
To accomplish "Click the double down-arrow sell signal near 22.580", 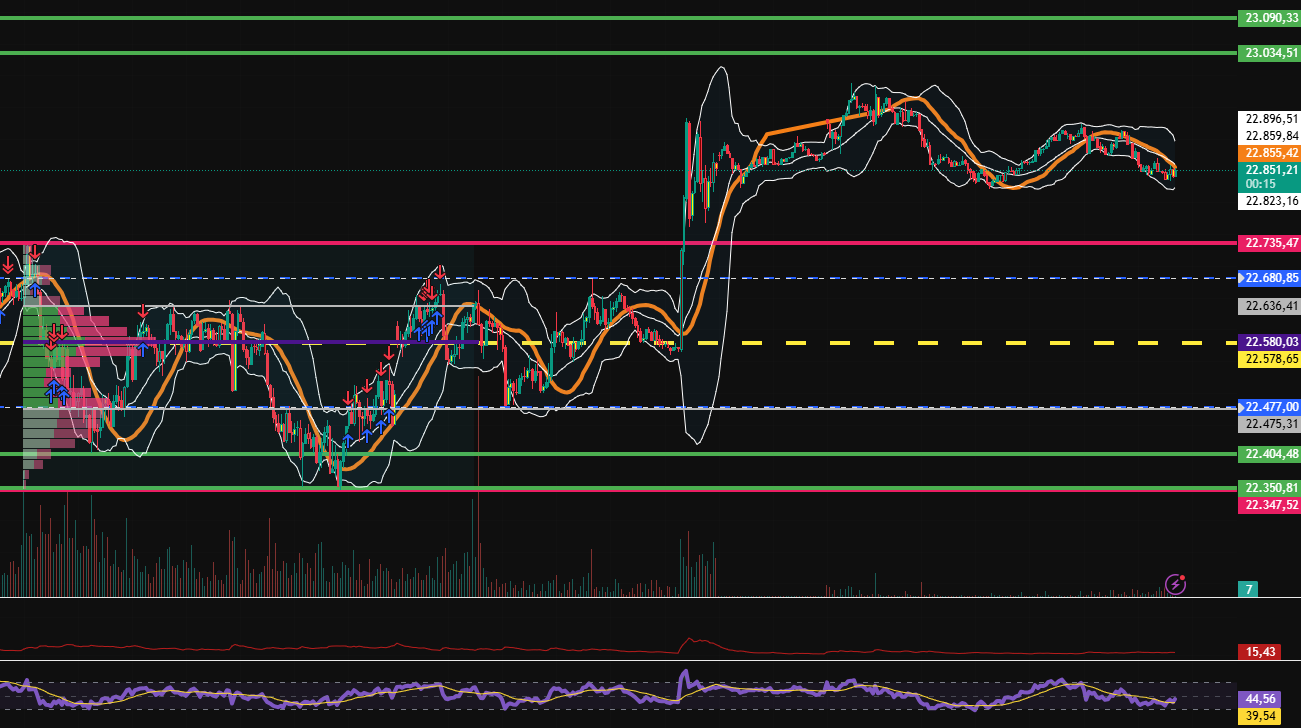I will [x=56, y=334].
